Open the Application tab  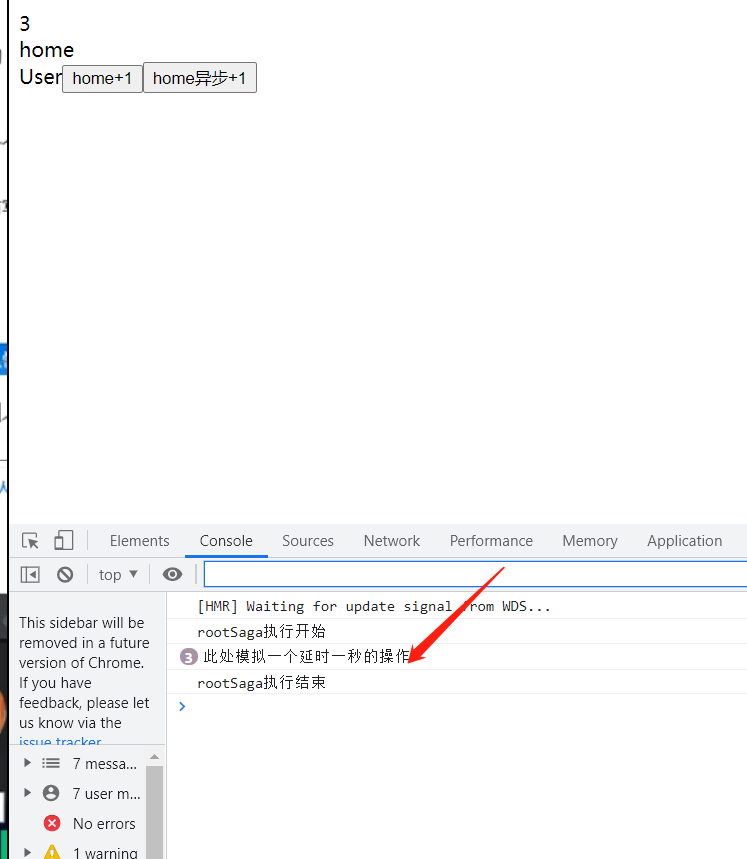click(x=685, y=541)
